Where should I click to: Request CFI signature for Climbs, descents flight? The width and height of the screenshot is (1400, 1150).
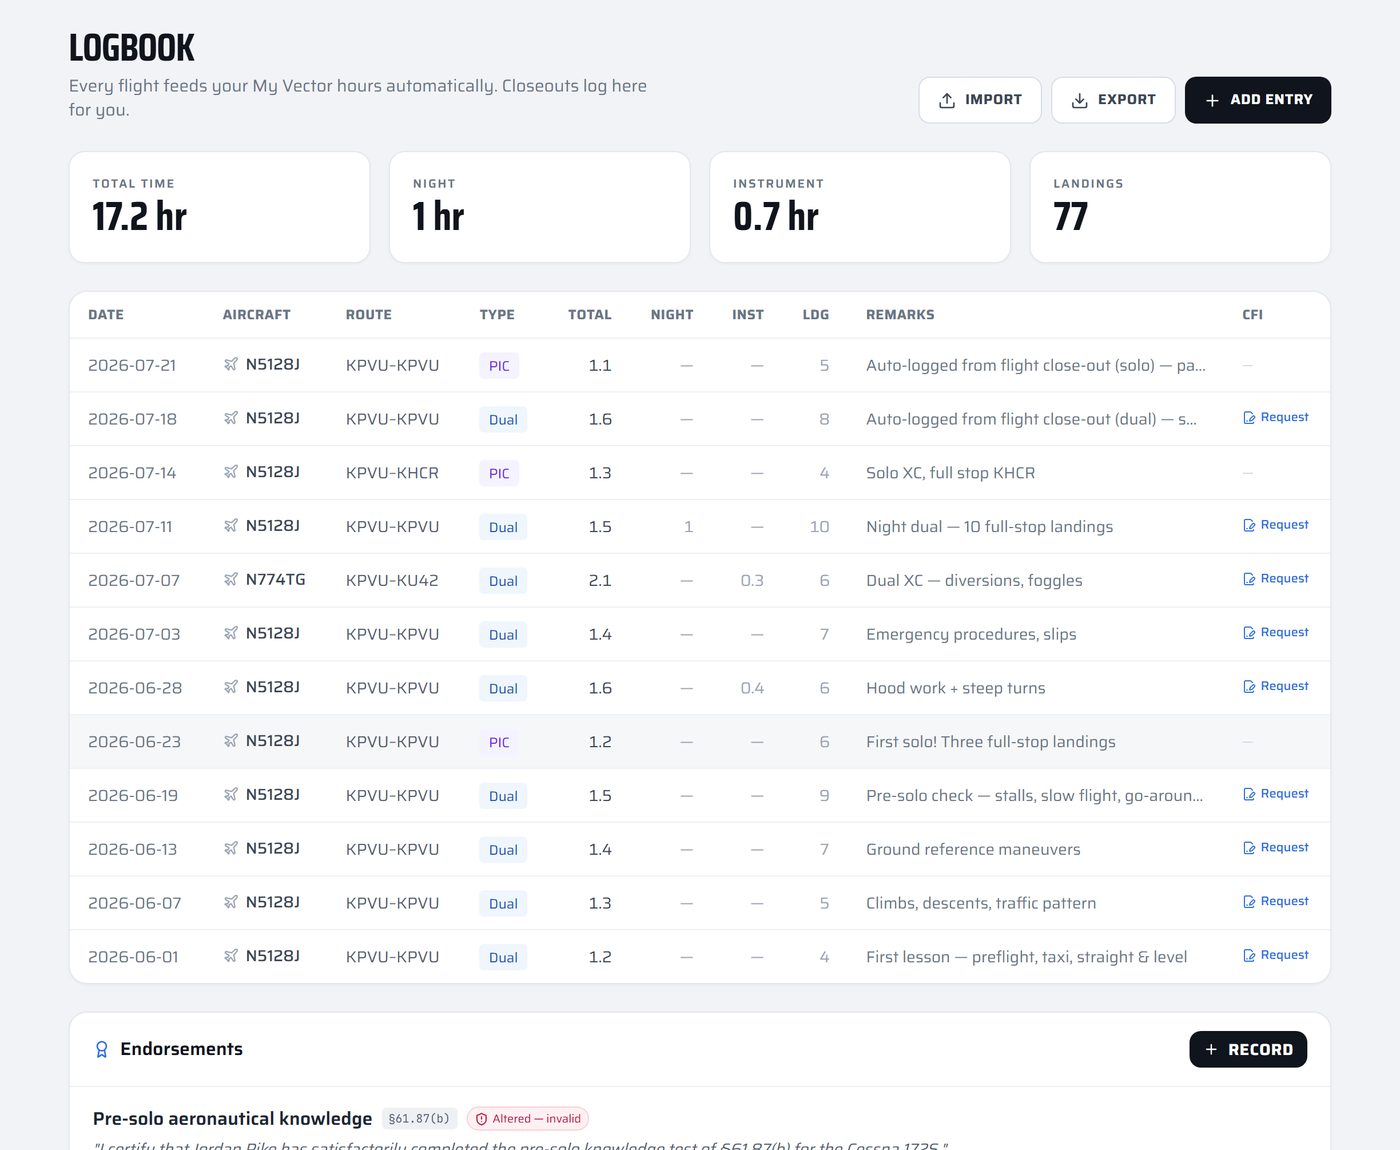[x=1275, y=902]
